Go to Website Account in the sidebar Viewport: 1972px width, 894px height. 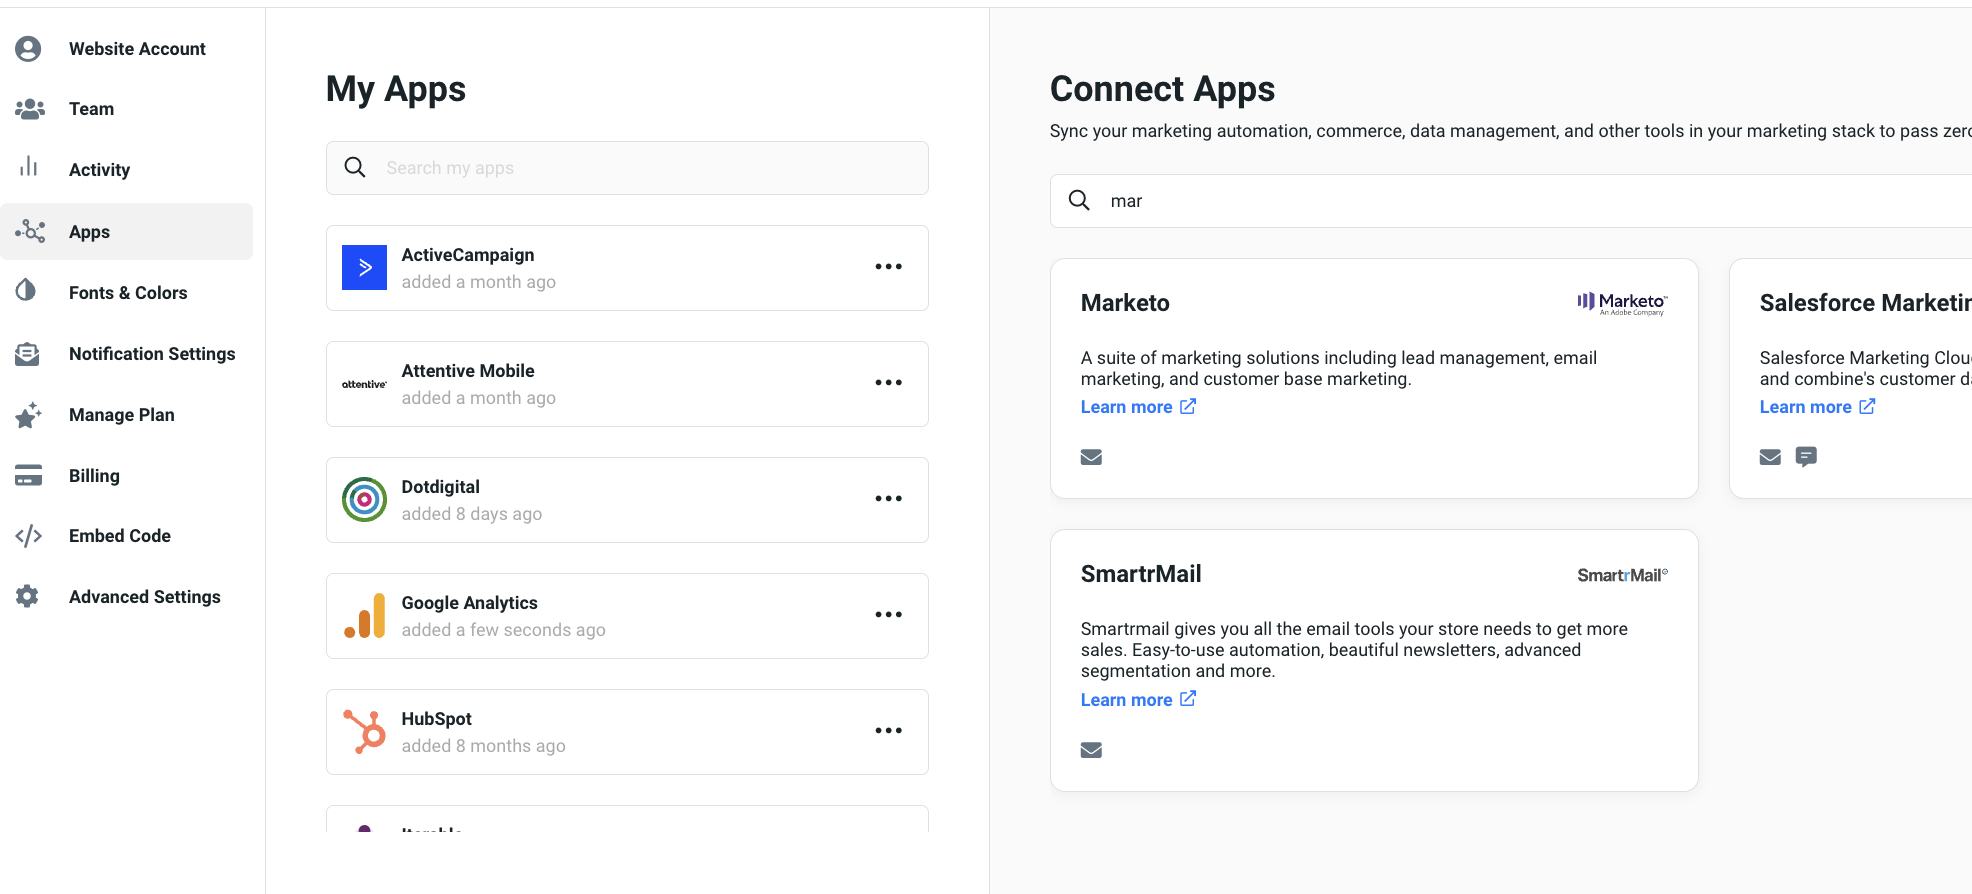137,49
